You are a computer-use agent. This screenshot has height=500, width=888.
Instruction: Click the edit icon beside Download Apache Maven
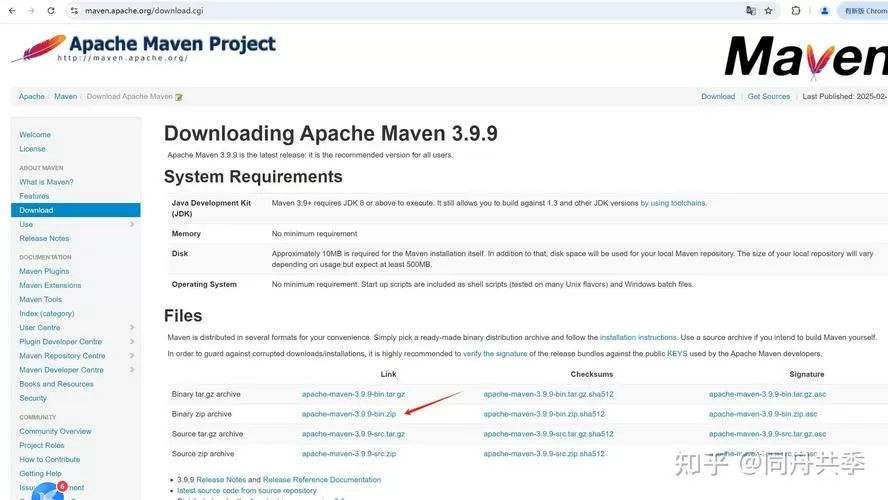[x=179, y=97]
